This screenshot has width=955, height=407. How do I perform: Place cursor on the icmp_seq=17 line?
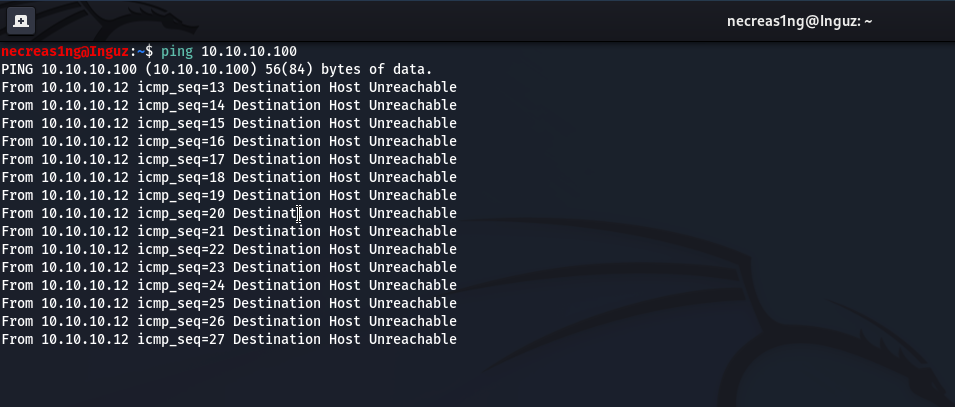[x=228, y=159]
